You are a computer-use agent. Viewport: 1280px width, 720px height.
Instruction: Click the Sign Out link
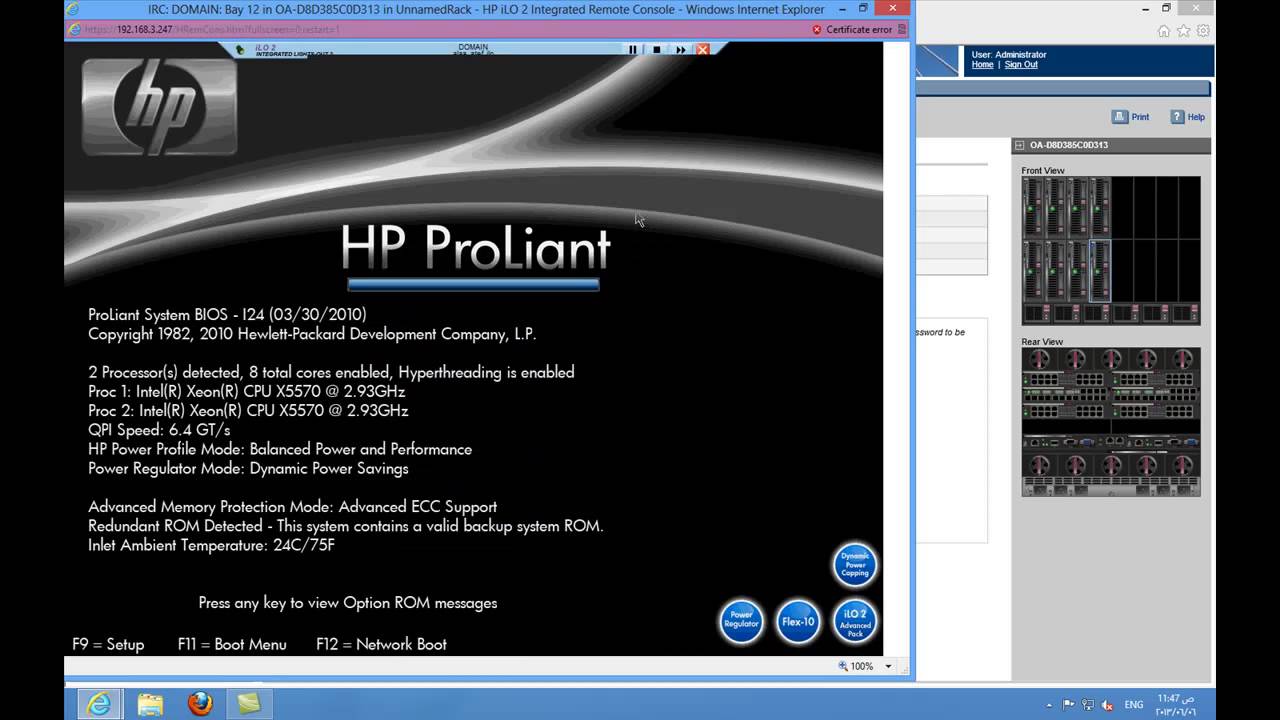[x=1021, y=65]
